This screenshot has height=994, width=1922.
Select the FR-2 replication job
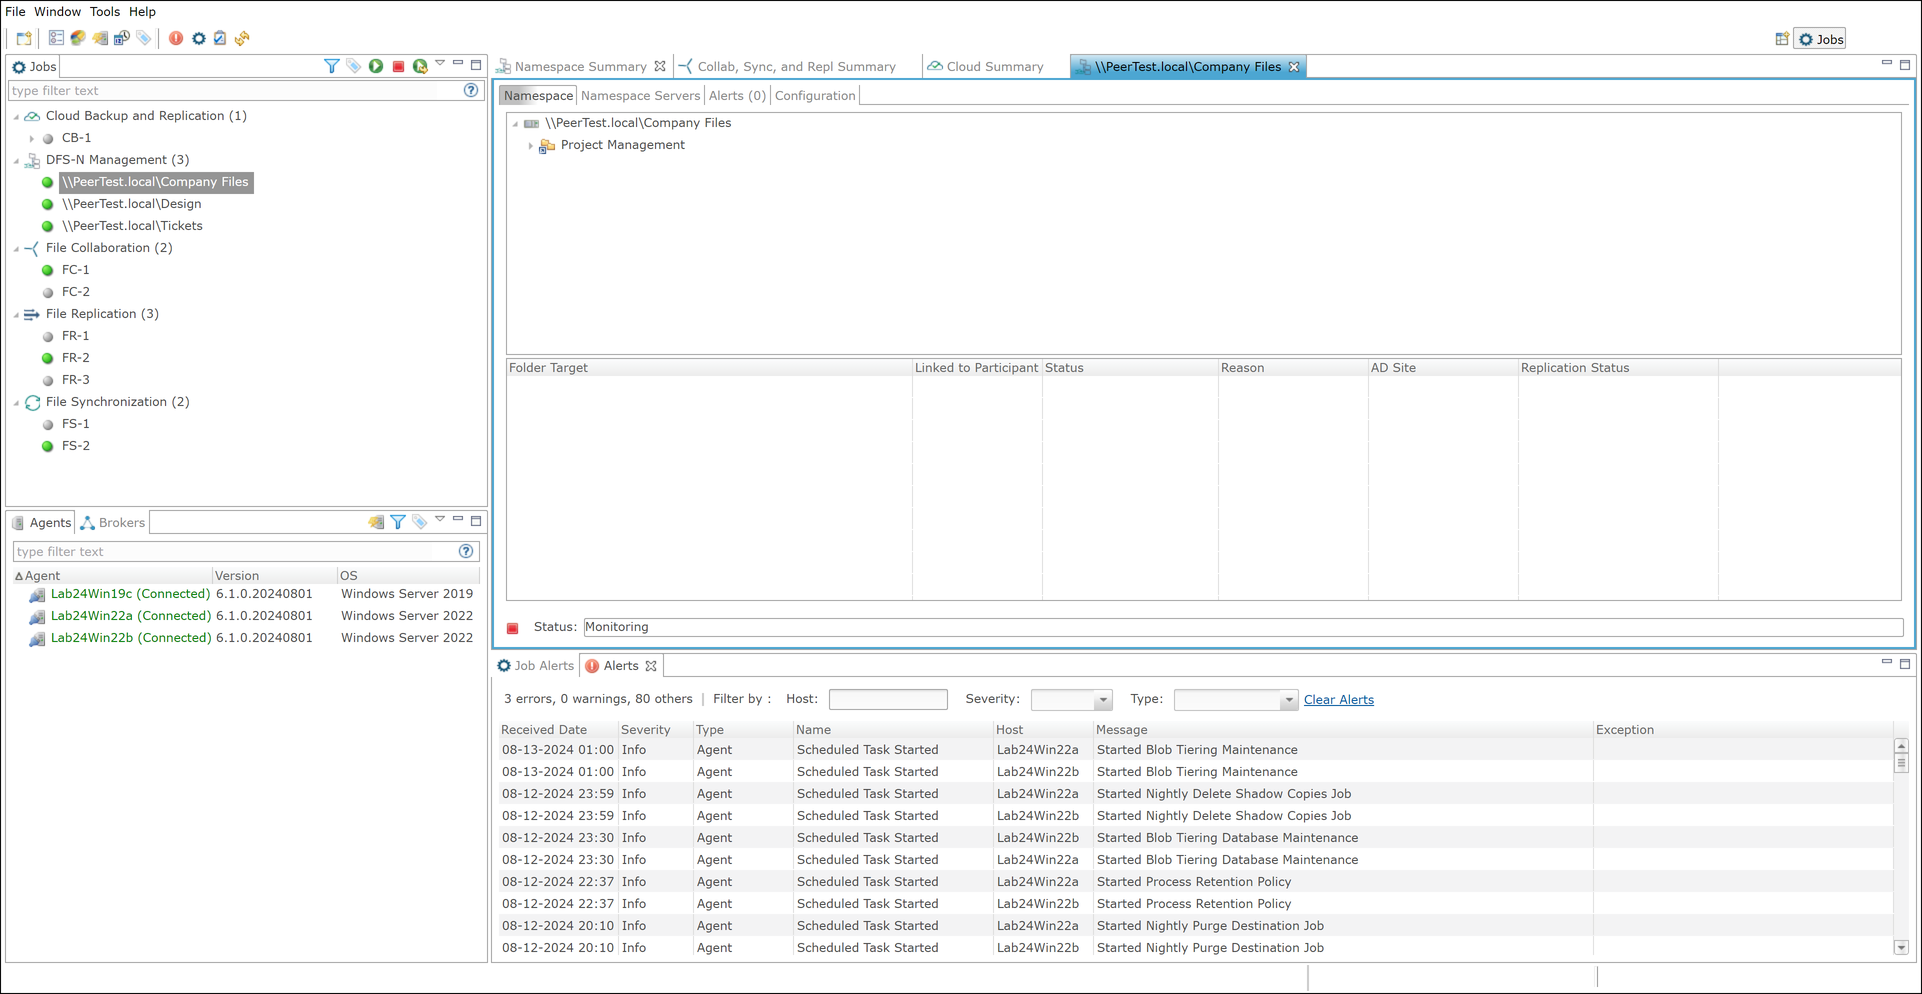pyautogui.click(x=75, y=358)
